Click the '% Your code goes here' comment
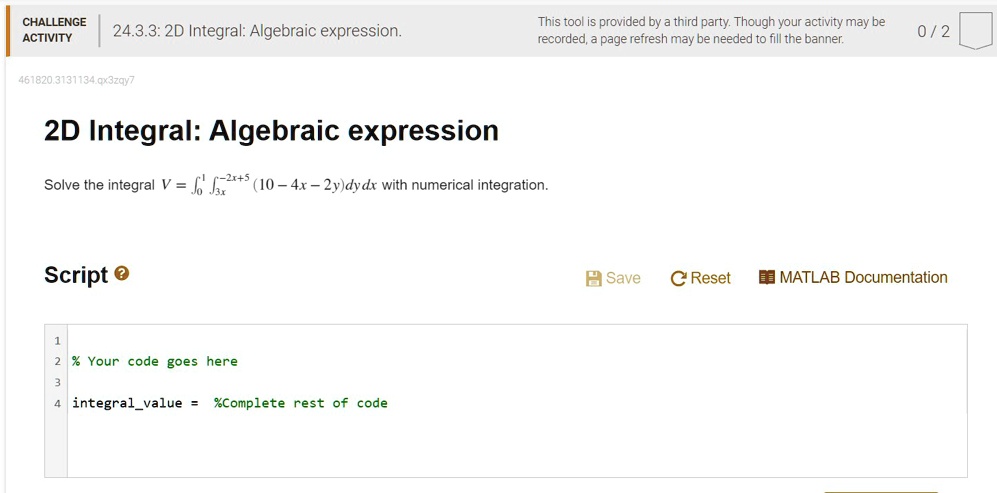 [155, 361]
